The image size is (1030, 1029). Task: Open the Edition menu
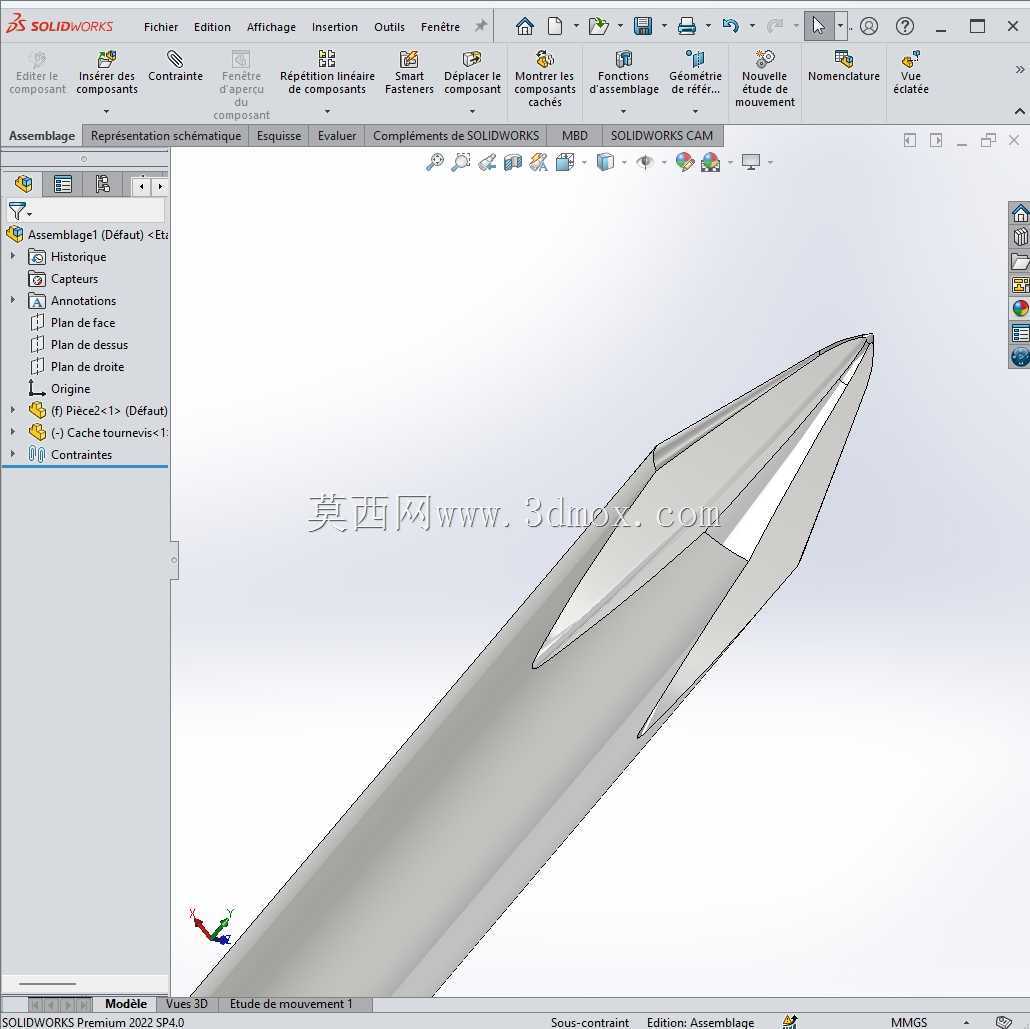[x=212, y=27]
